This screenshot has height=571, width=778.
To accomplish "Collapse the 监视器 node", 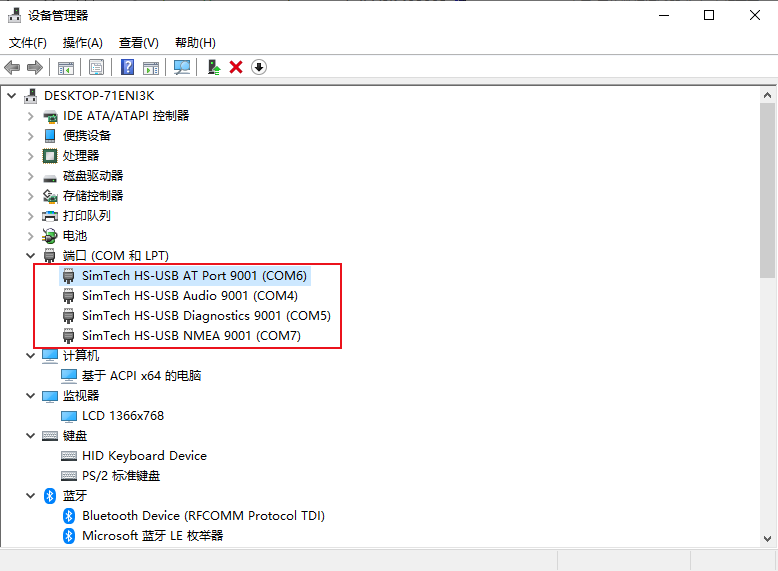I will click(x=31, y=396).
